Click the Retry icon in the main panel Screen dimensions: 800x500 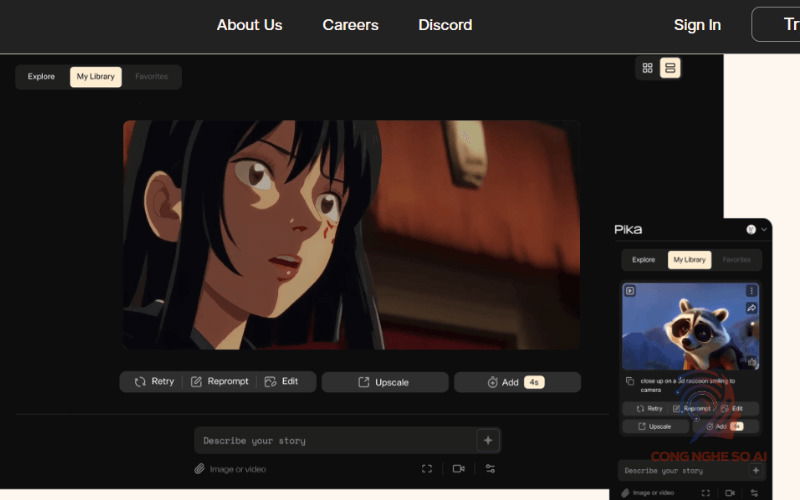pos(140,382)
